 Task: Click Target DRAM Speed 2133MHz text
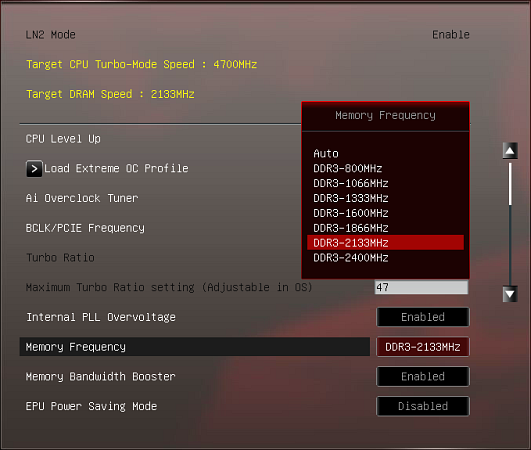click(x=110, y=94)
